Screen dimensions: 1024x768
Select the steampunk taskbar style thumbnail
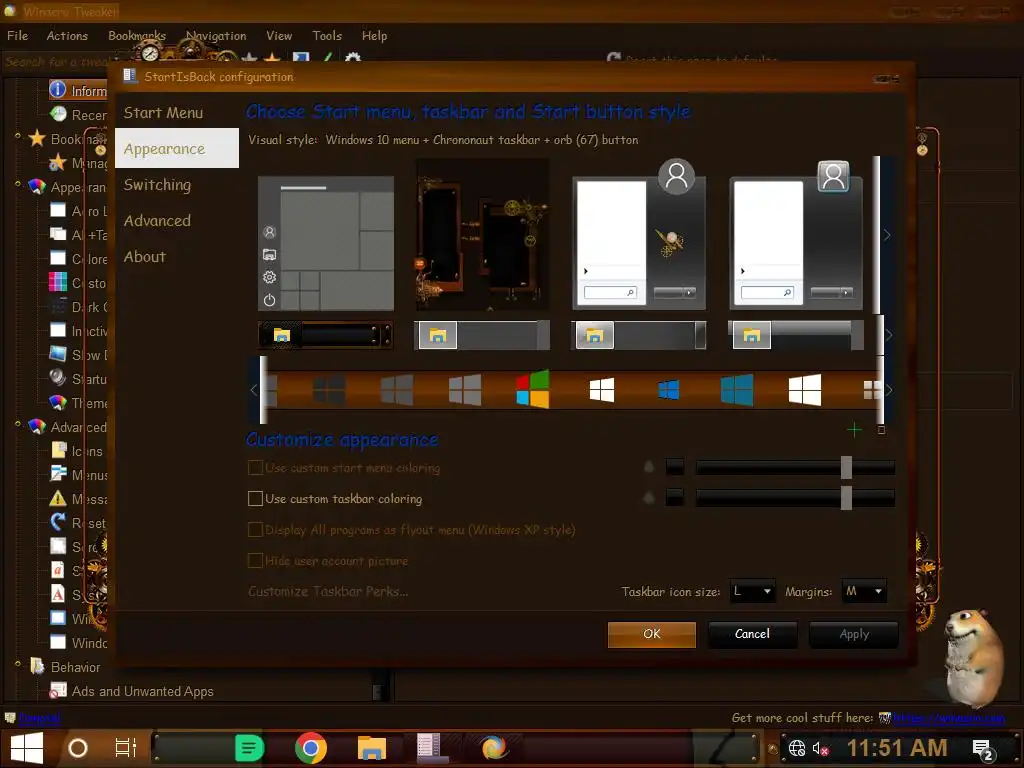(325, 335)
